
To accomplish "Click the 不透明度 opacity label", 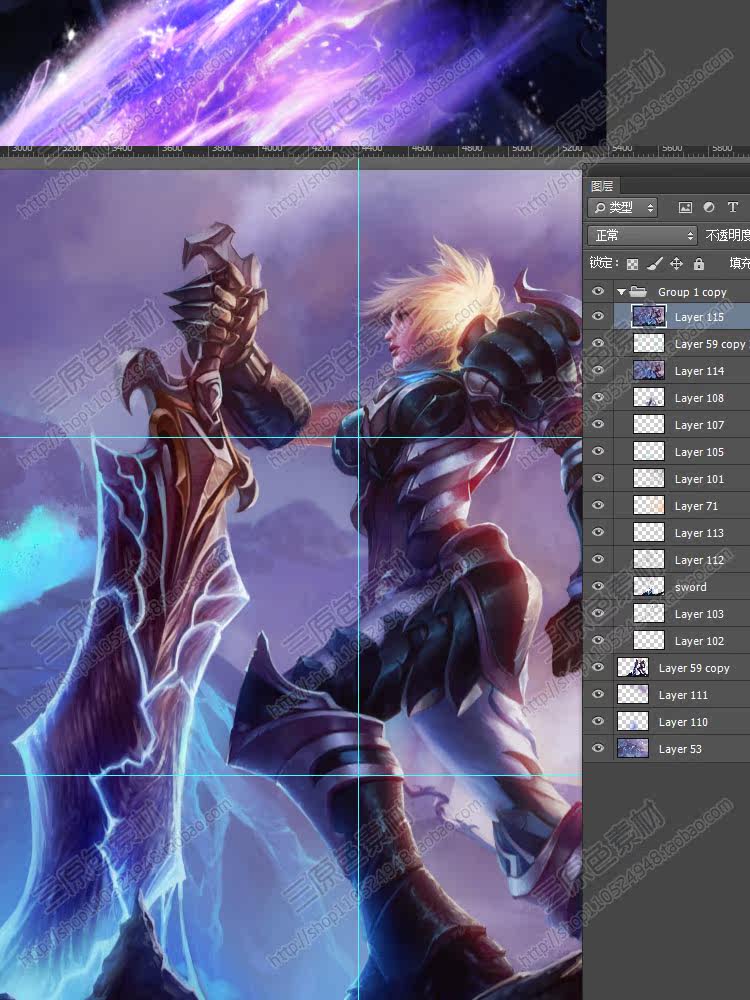I will pyautogui.click(x=728, y=235).
